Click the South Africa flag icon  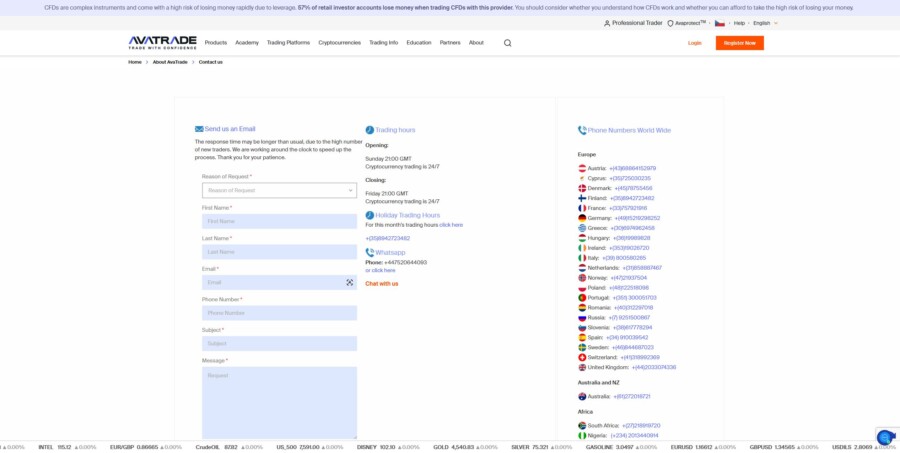[x=582, y=426]
